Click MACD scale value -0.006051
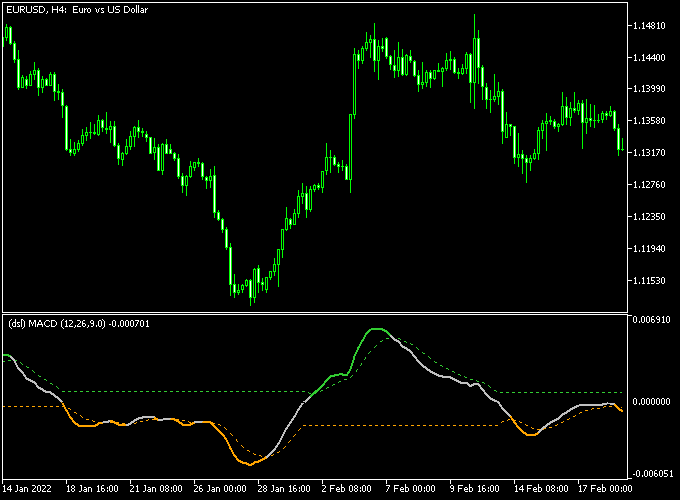680x500 pixels. tap(652, 474)
